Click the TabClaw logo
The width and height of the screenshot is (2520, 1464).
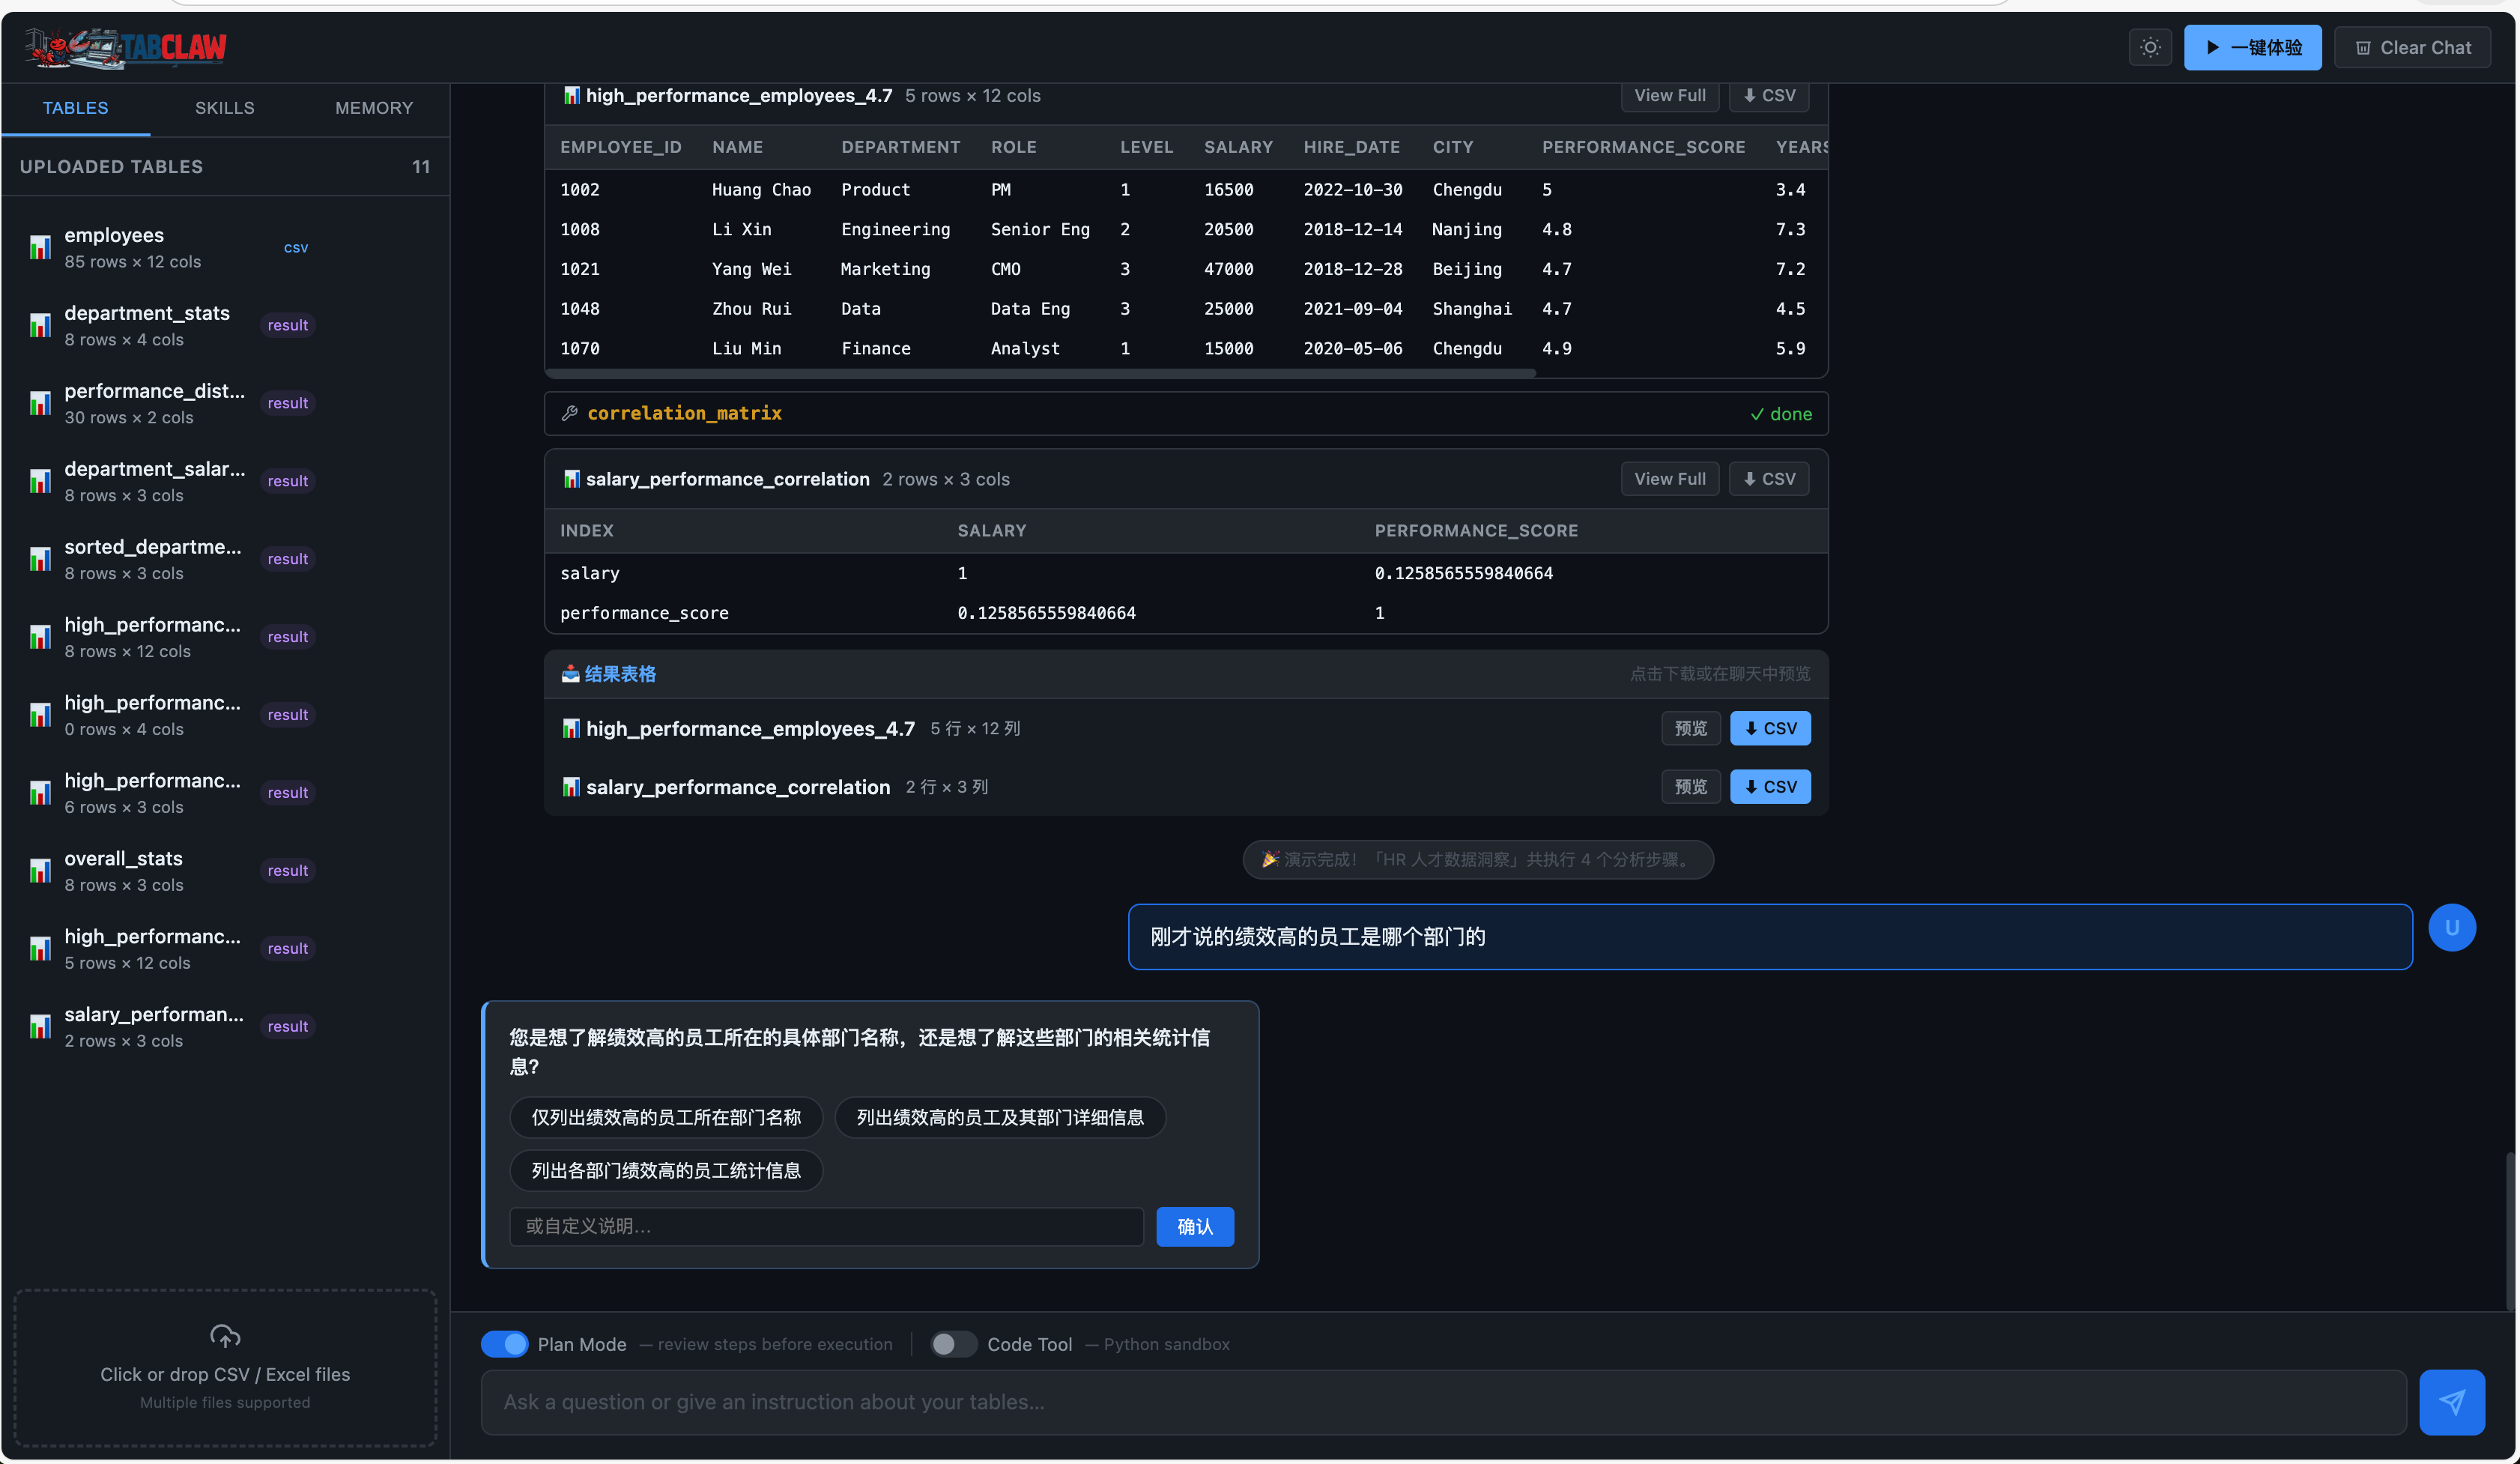[x=126, y=47]
